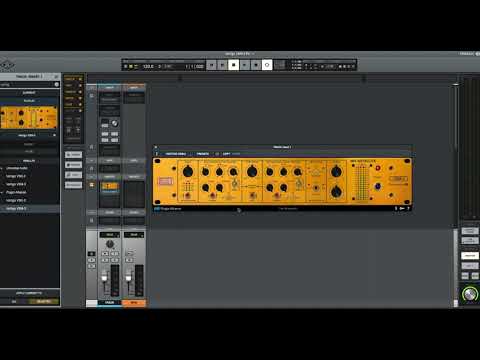The height and width of the screenshot is (360, 480).
Task: Click the leftmost large black knob on the VOXBOX
Action: (x=188, y=172)
